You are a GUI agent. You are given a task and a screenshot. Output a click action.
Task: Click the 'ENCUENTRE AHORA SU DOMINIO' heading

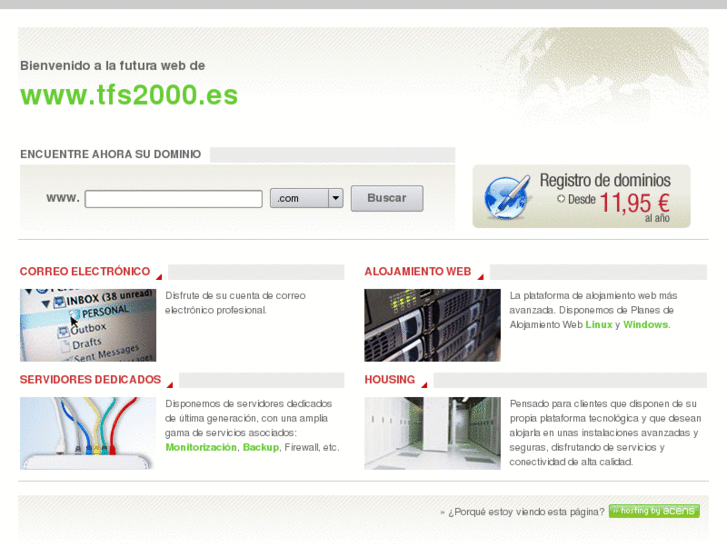pos(111,154)
